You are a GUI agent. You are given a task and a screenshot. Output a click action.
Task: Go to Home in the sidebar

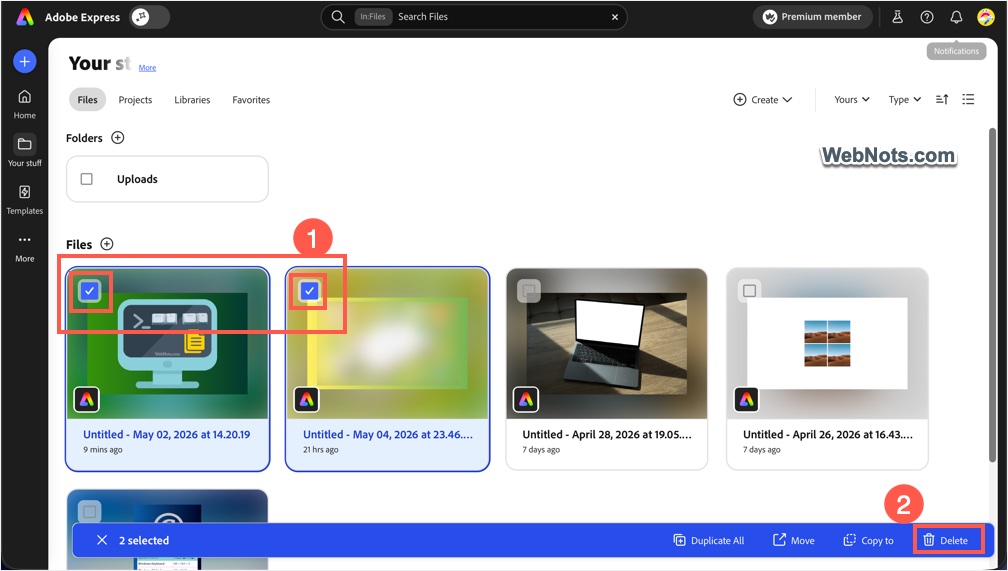(24, 104)
